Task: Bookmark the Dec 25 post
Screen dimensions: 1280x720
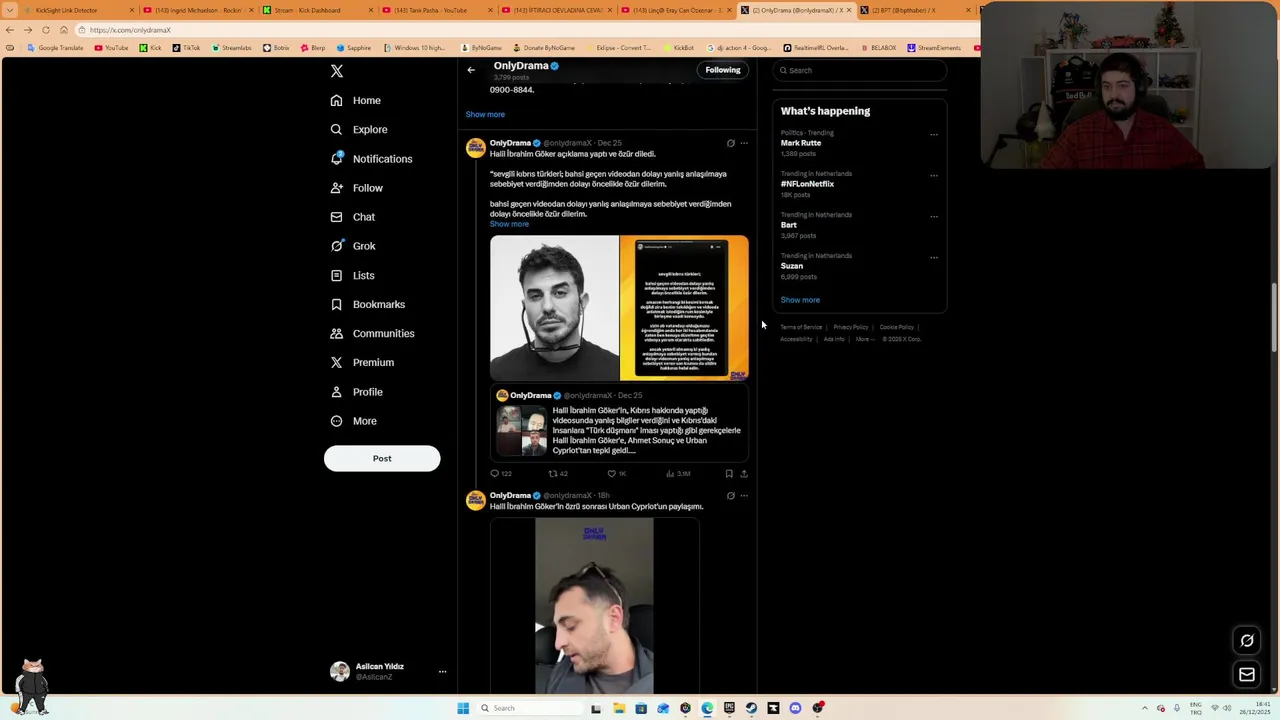Action: 729,473
